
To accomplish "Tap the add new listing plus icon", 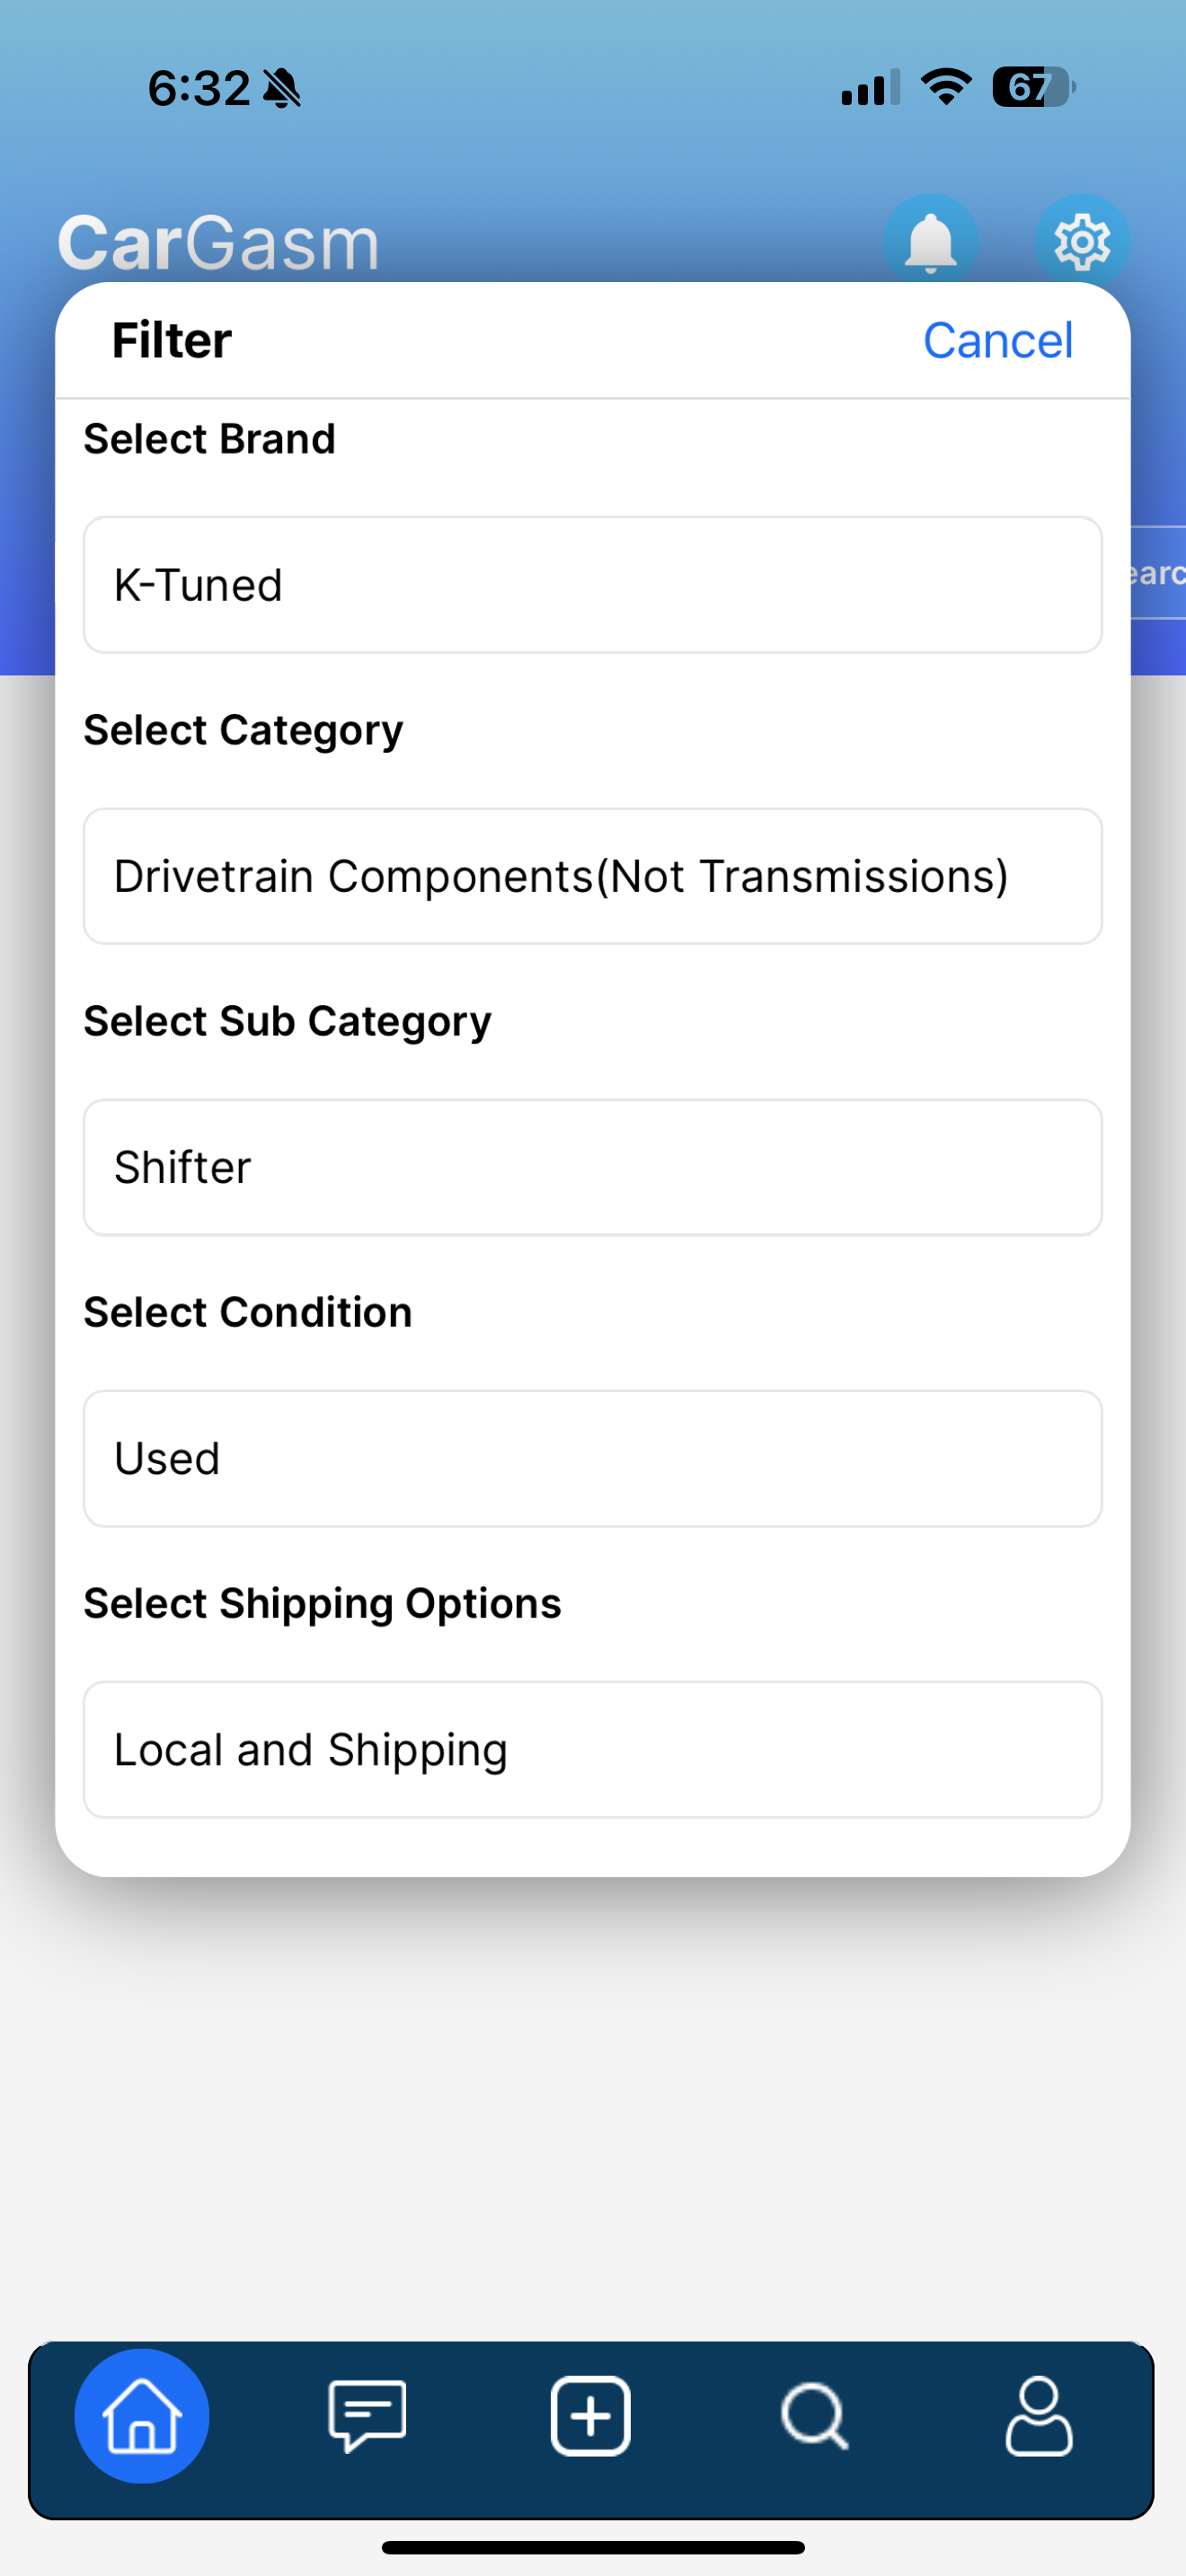I will click(591, 2415).
